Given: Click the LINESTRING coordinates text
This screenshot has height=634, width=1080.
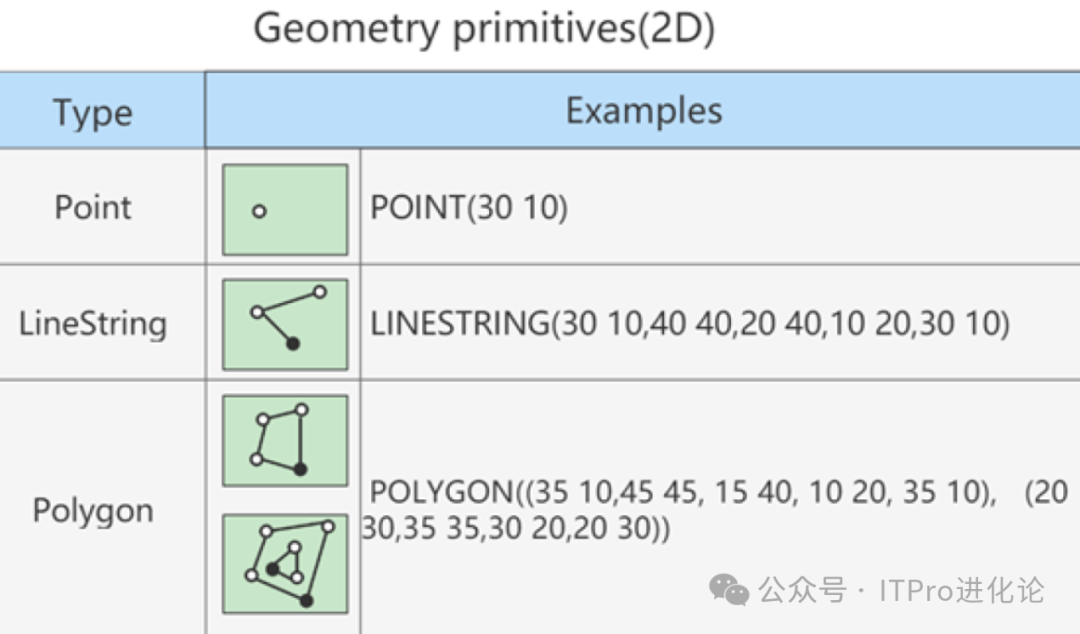Looking at the screenshot, I should [690, 323].
